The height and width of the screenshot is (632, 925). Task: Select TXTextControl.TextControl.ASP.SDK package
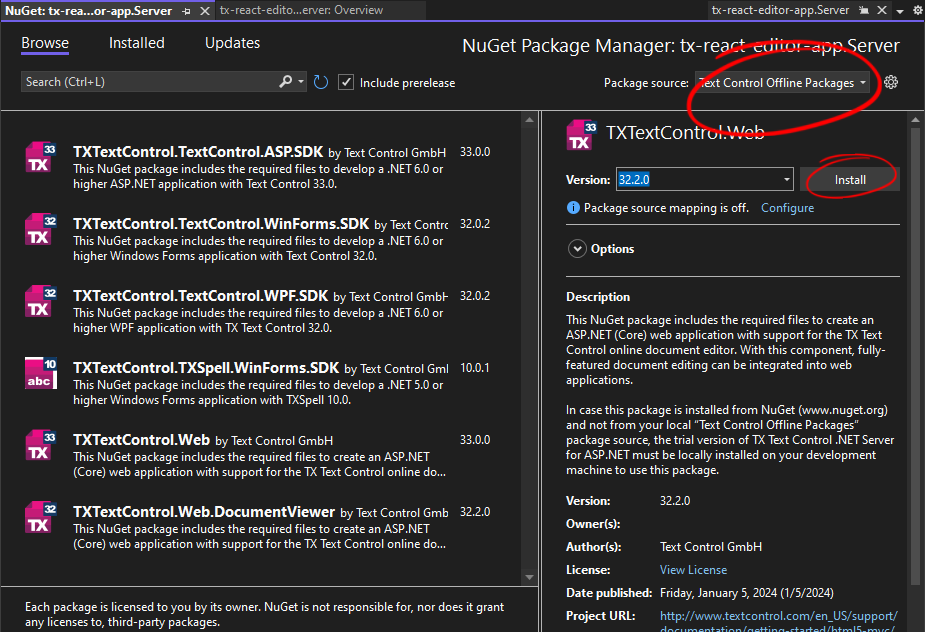[x=260, y=167]
